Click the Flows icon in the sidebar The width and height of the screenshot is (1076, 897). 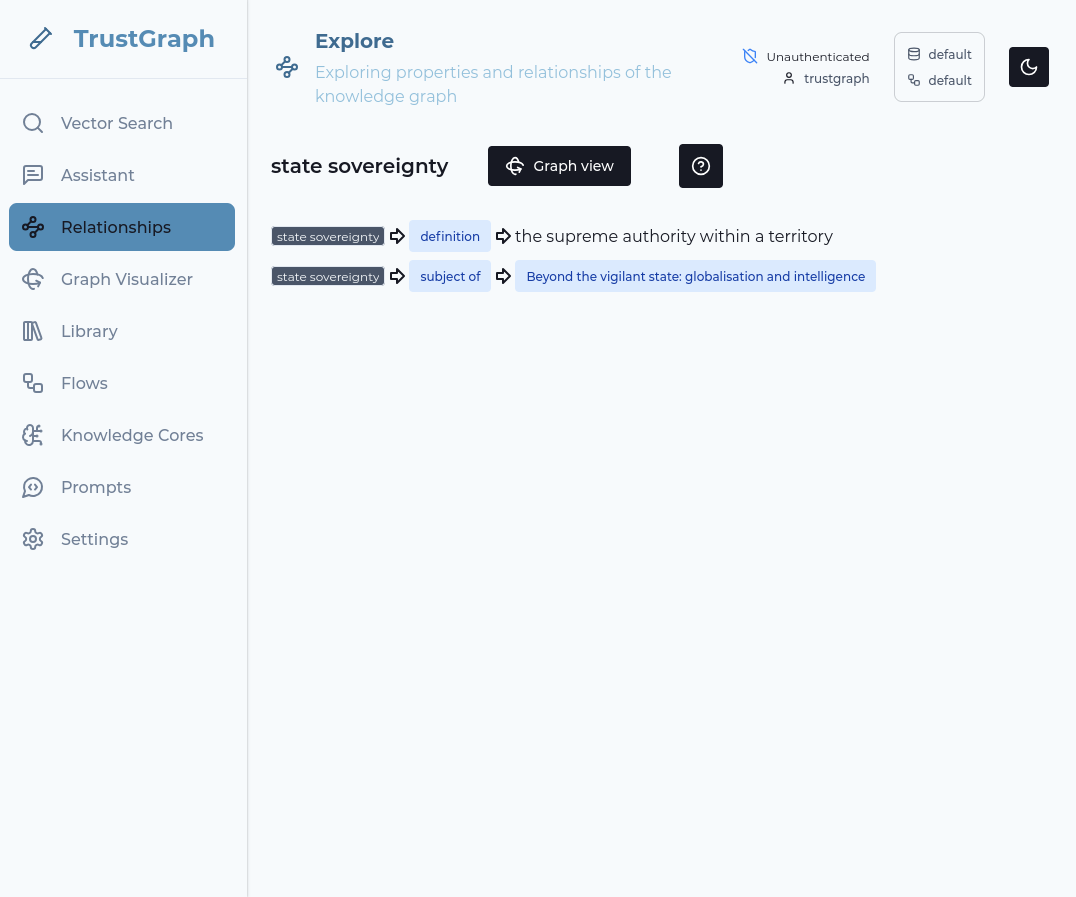click(x=33, y=383)
